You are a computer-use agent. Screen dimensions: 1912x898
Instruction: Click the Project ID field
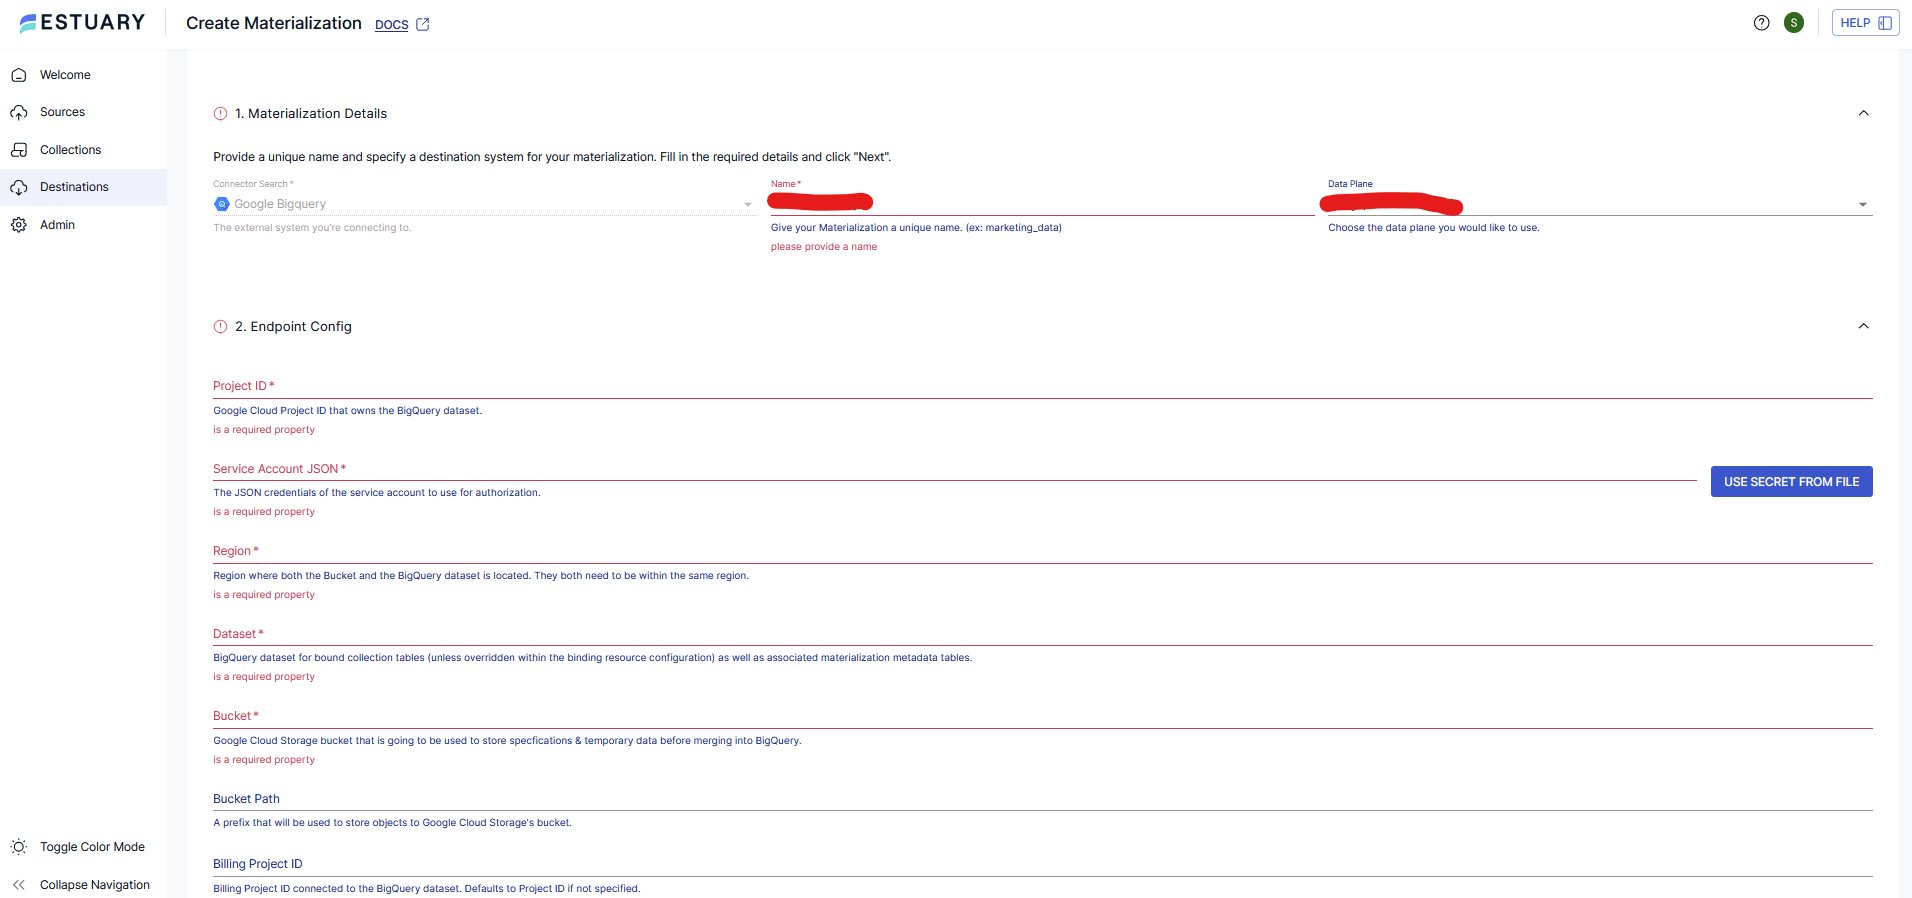(1042, 386)
